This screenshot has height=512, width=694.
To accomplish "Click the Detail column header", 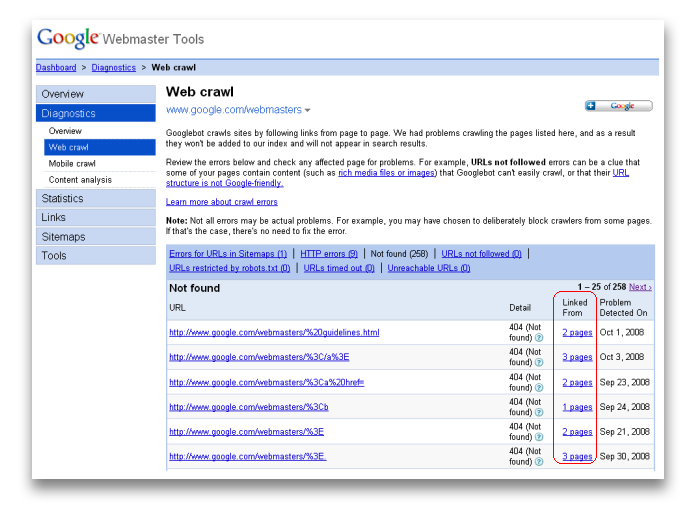I will point(520,308).
